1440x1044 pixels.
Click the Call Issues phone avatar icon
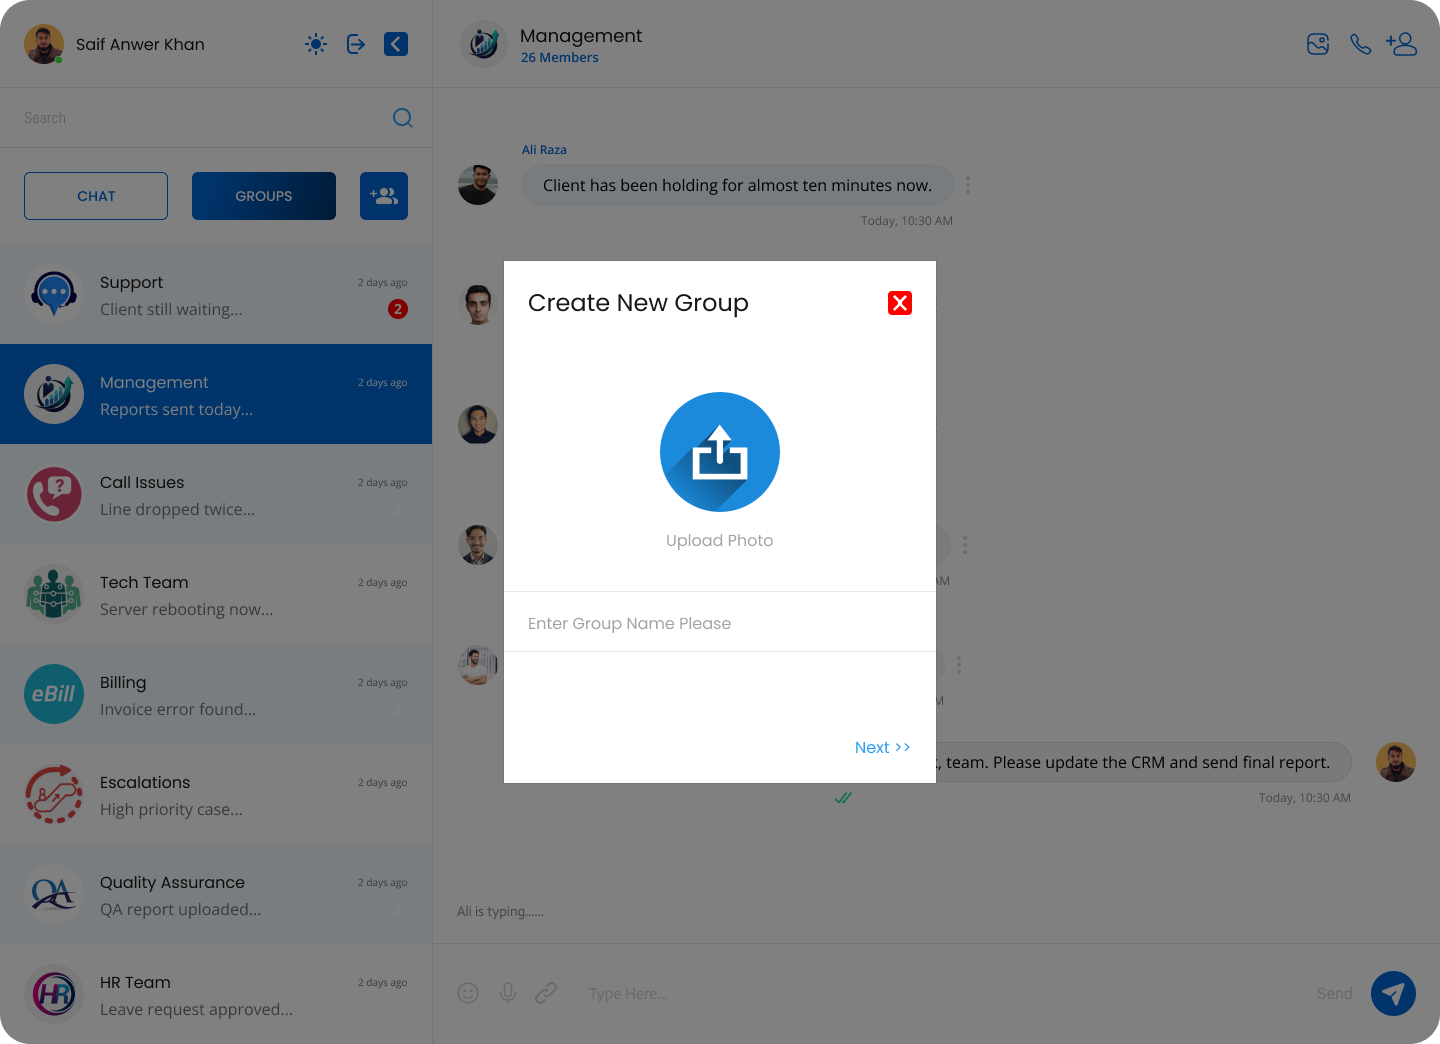(54, 494)
